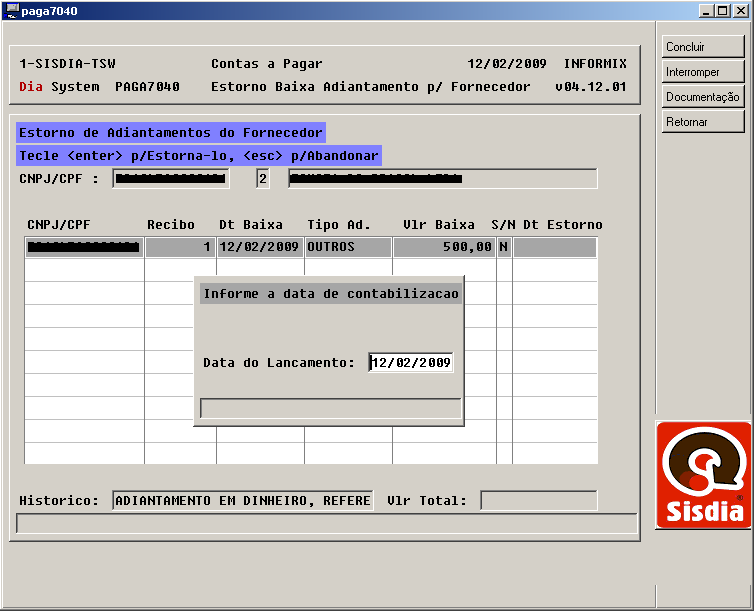Minimize the paga7040 window
Image resolution: width=755 pixels, height=611 pixels.
pos(708,11)
